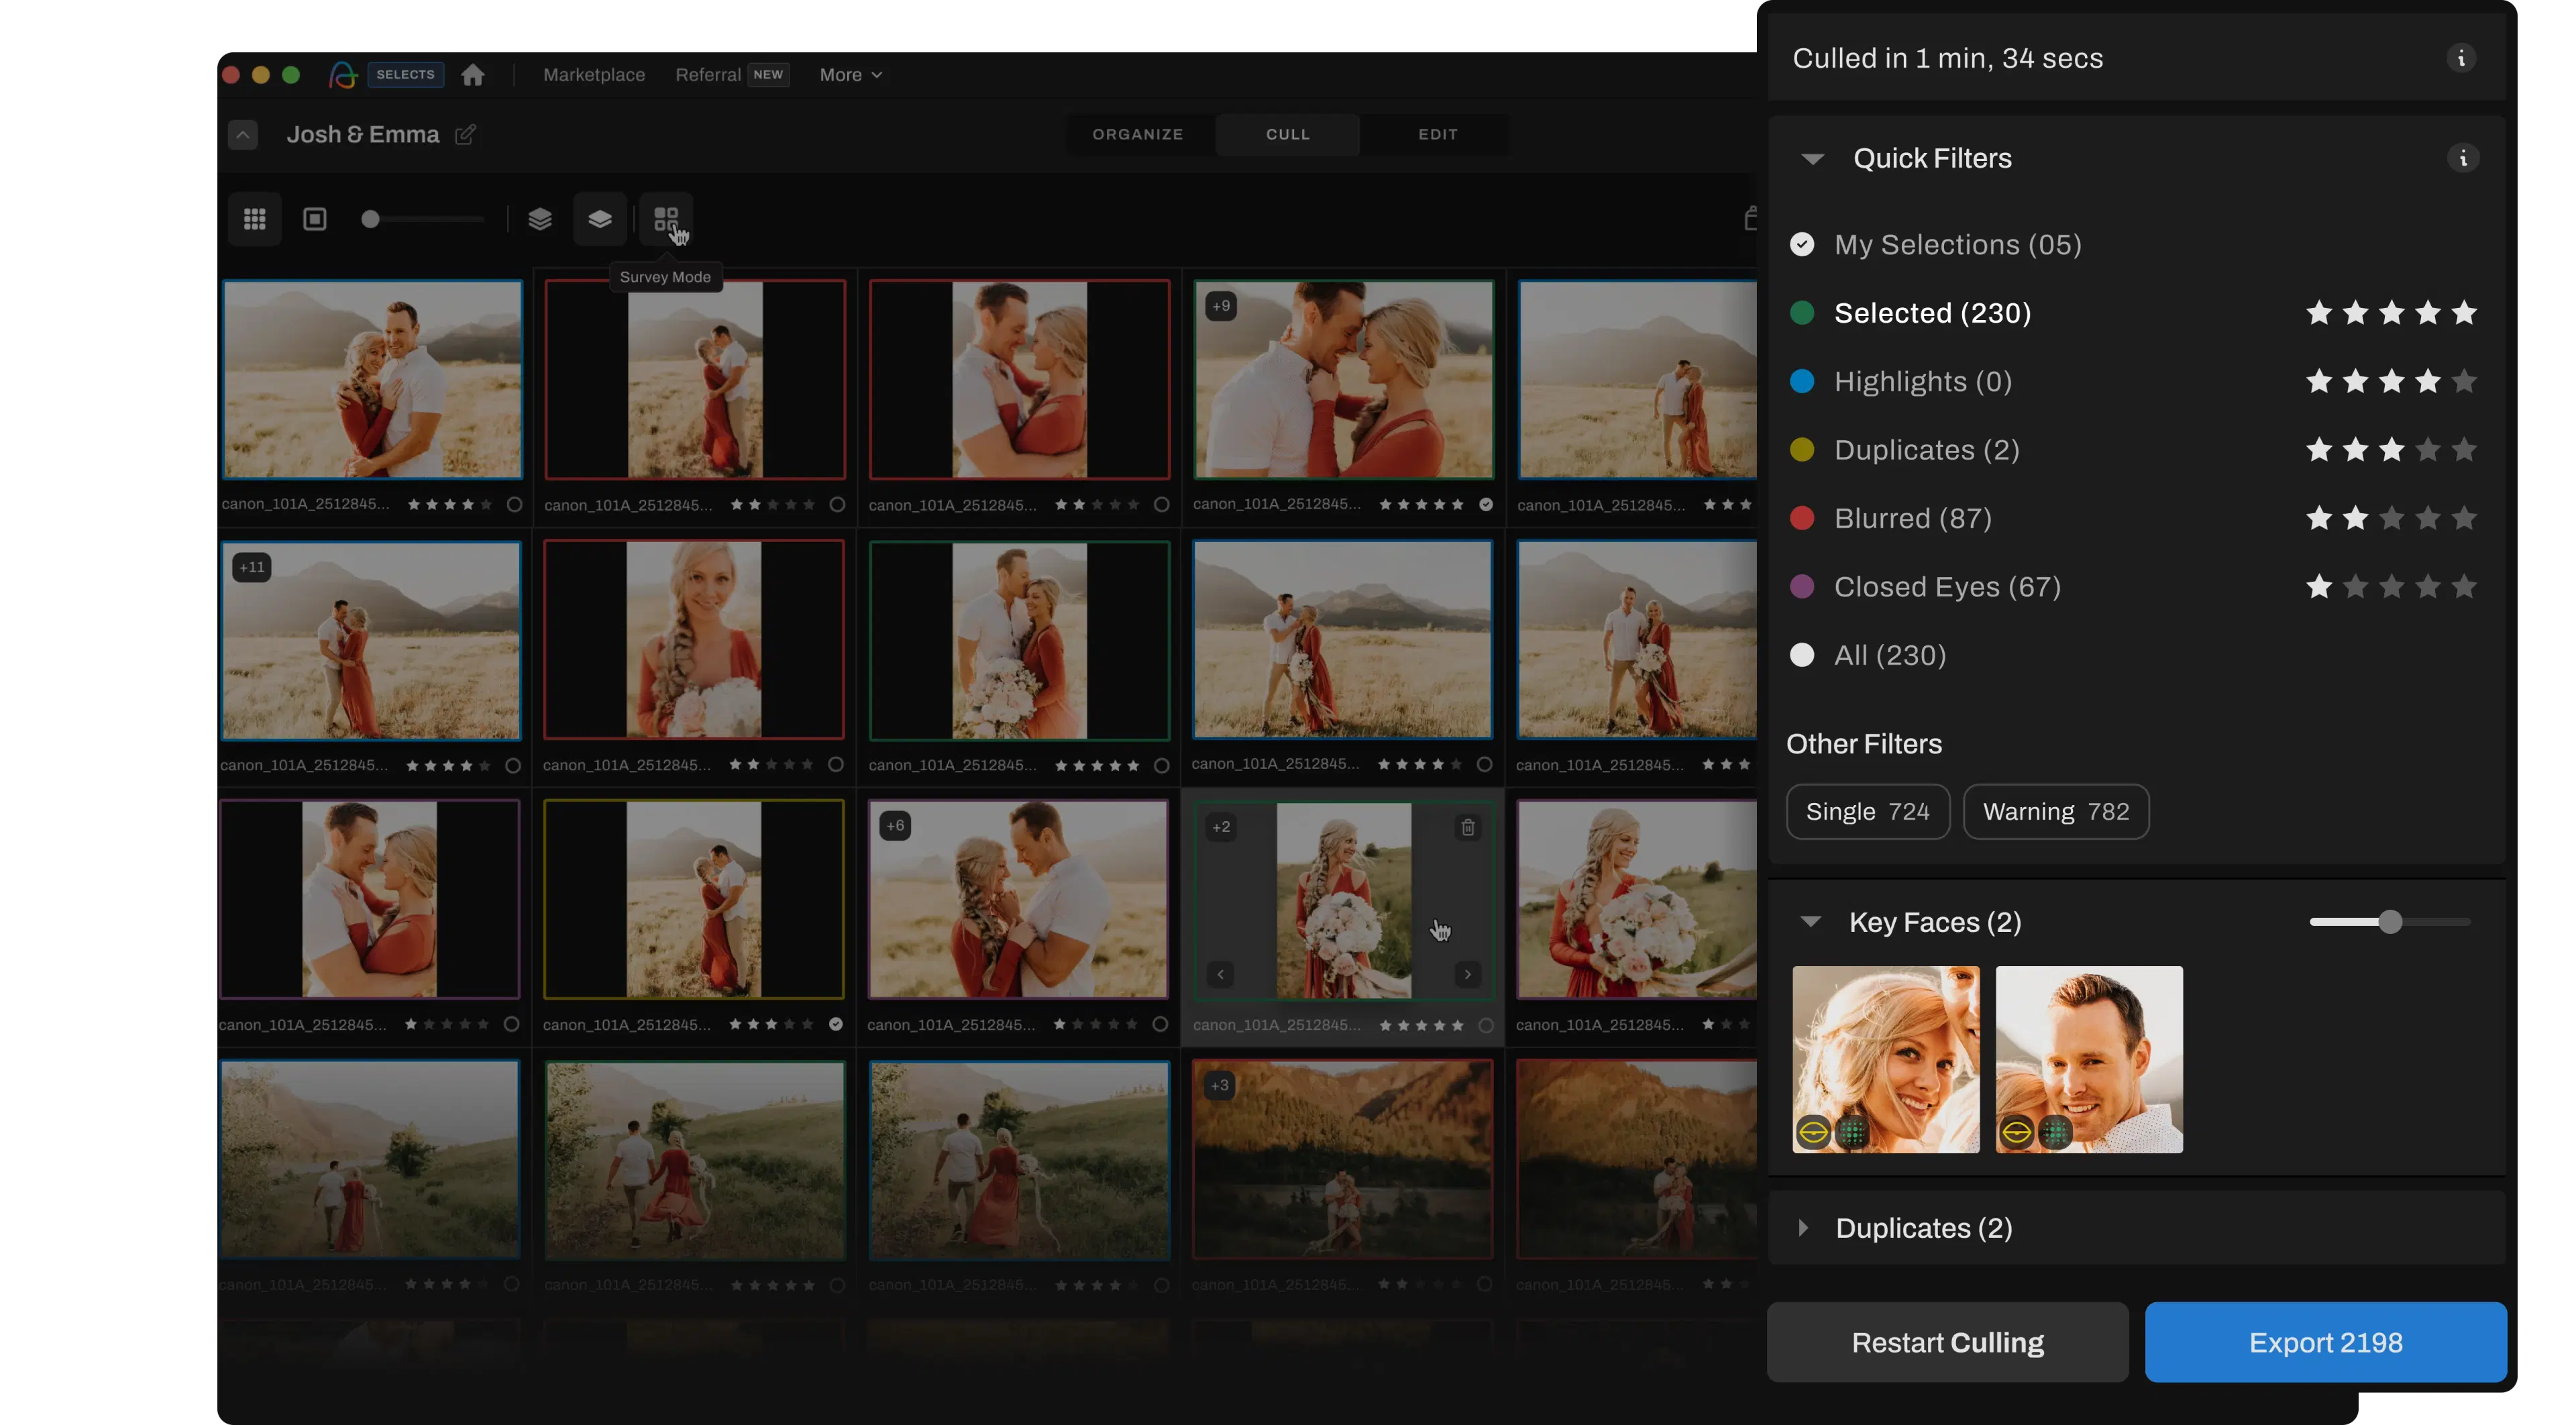Toggle My Selections (05) filter checkmark

[1802, 245]
